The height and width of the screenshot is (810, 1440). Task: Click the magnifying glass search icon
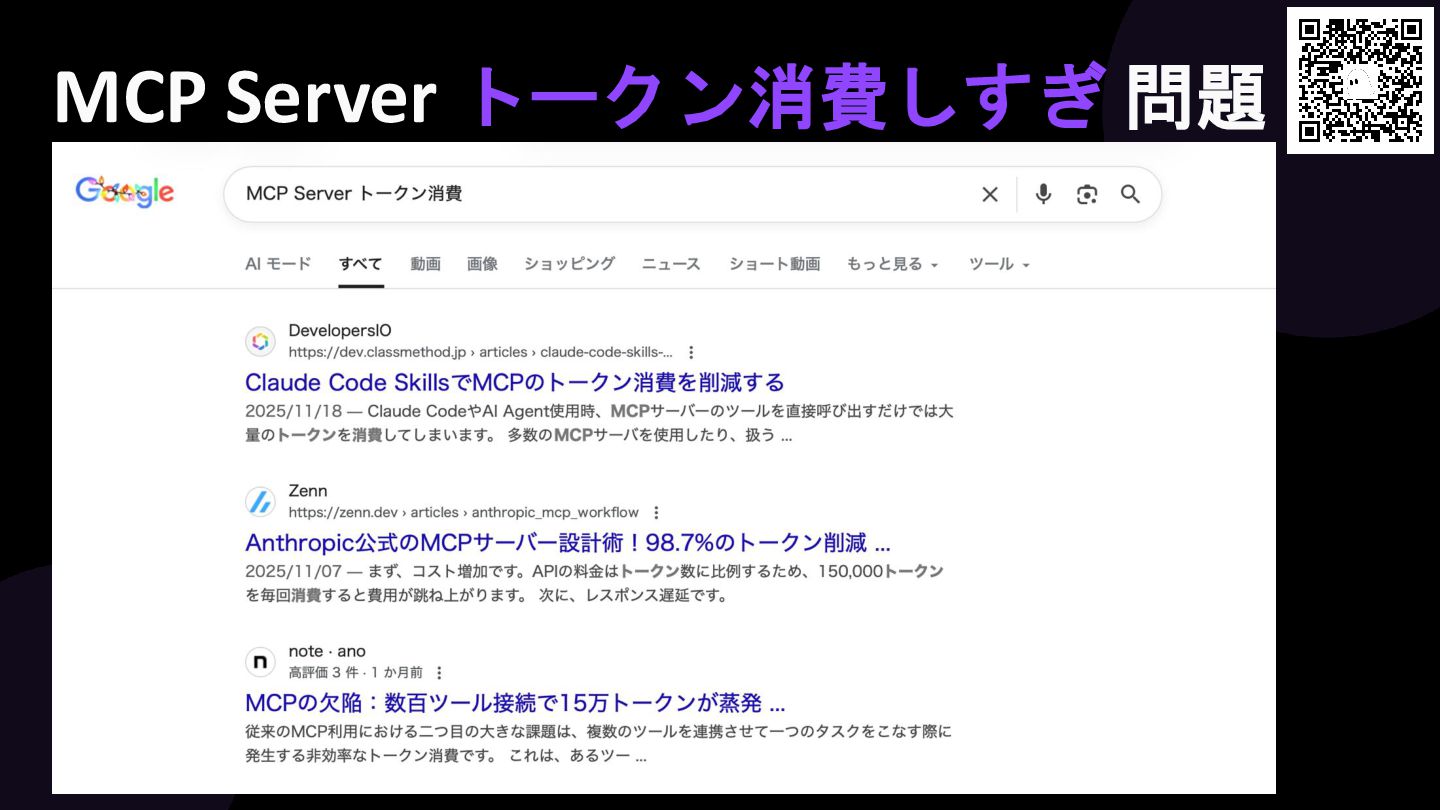click(1130, 194)
